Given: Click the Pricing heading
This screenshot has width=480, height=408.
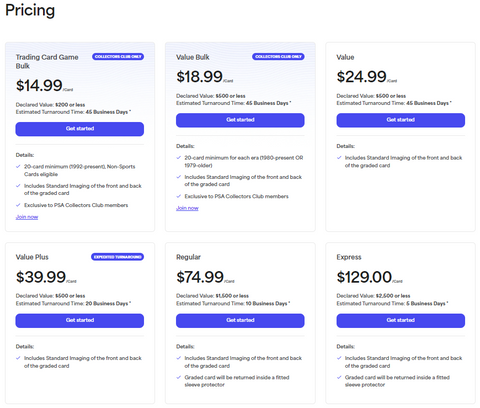Looking at the screenshot, I should [x=30, y=10].
